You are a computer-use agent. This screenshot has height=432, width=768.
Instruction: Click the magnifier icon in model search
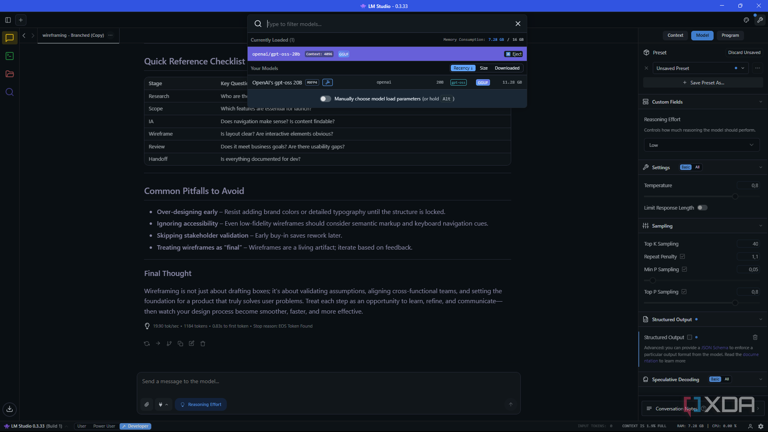[258, 24]
